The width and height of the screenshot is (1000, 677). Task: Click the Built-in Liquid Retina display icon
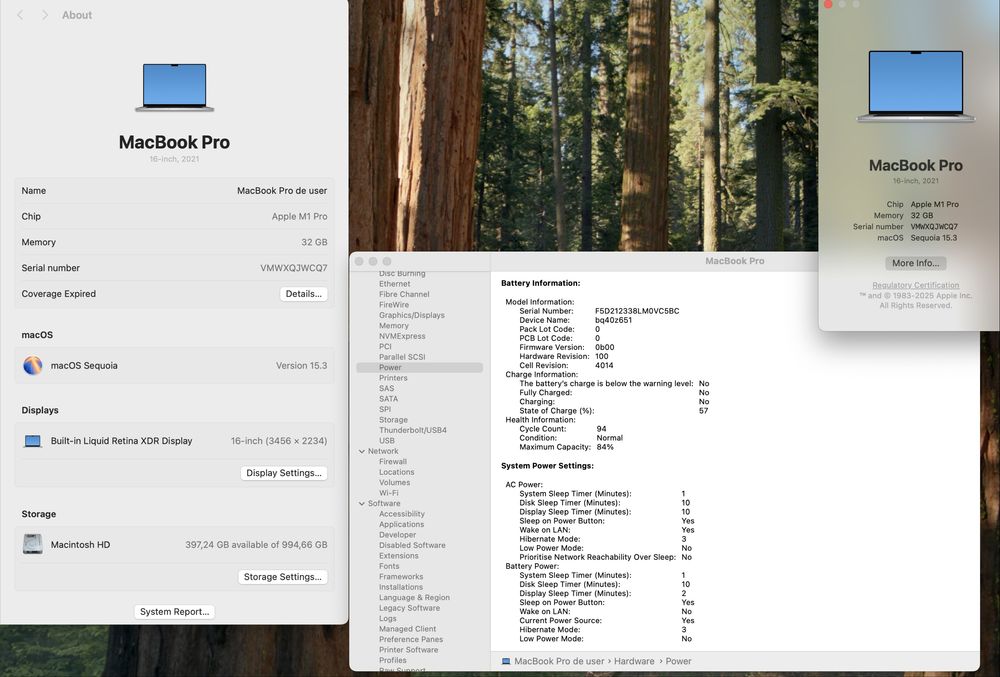pos(33,440)
